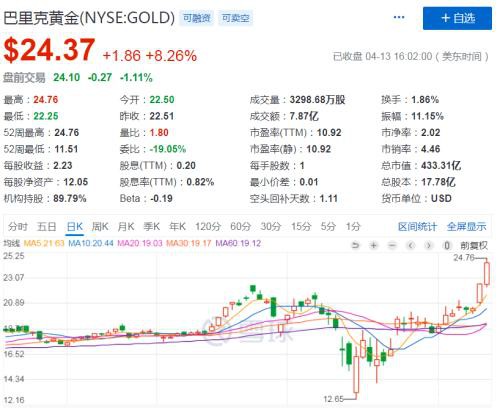Zoom in chart with the plus icon
Screen dimensions: 500x408
(x=374, y=246)
